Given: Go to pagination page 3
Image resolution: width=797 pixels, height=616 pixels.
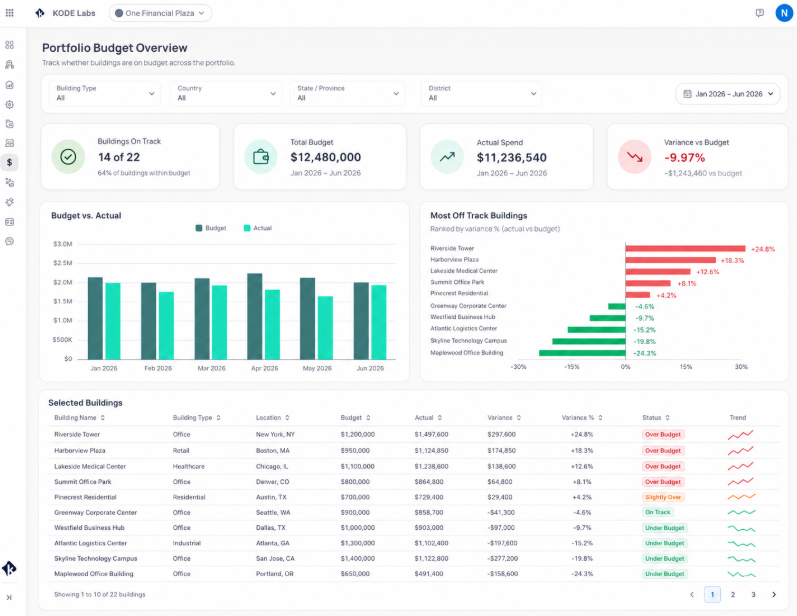Looking at the screenshot, I should coord(753,594).
